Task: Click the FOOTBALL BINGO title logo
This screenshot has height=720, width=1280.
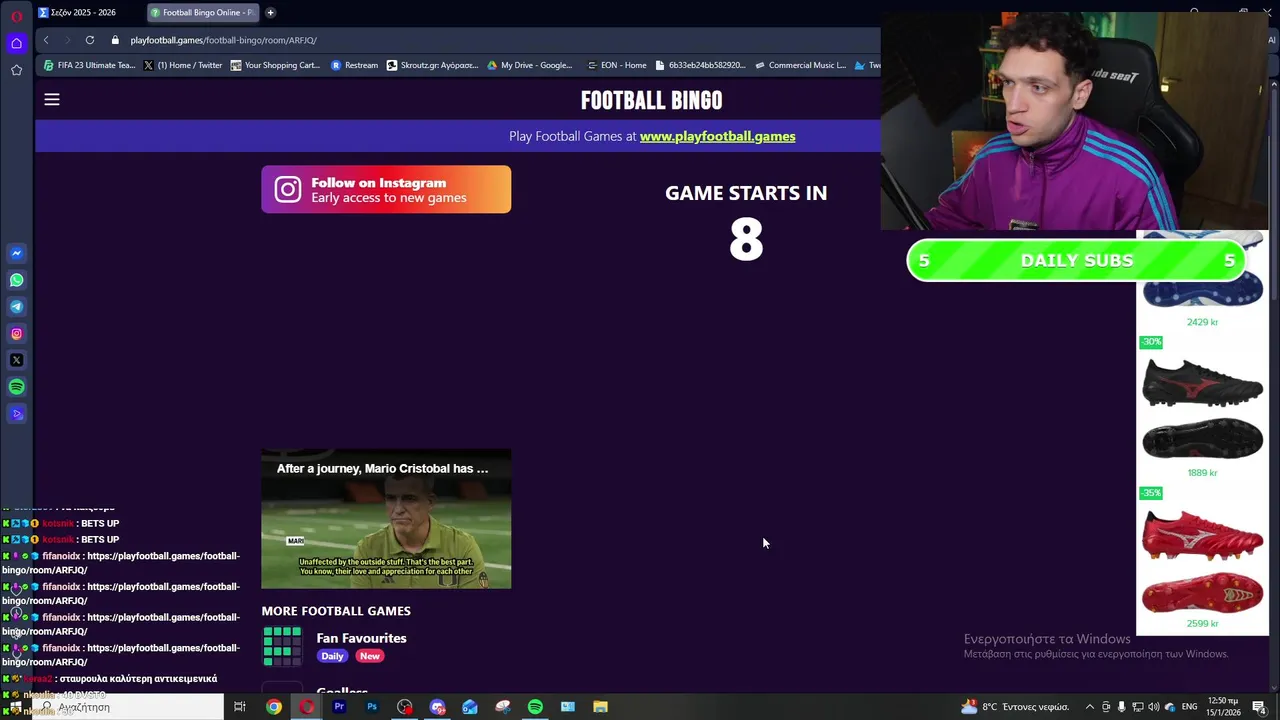Action: pyautogui.click(x=651, y=100)
